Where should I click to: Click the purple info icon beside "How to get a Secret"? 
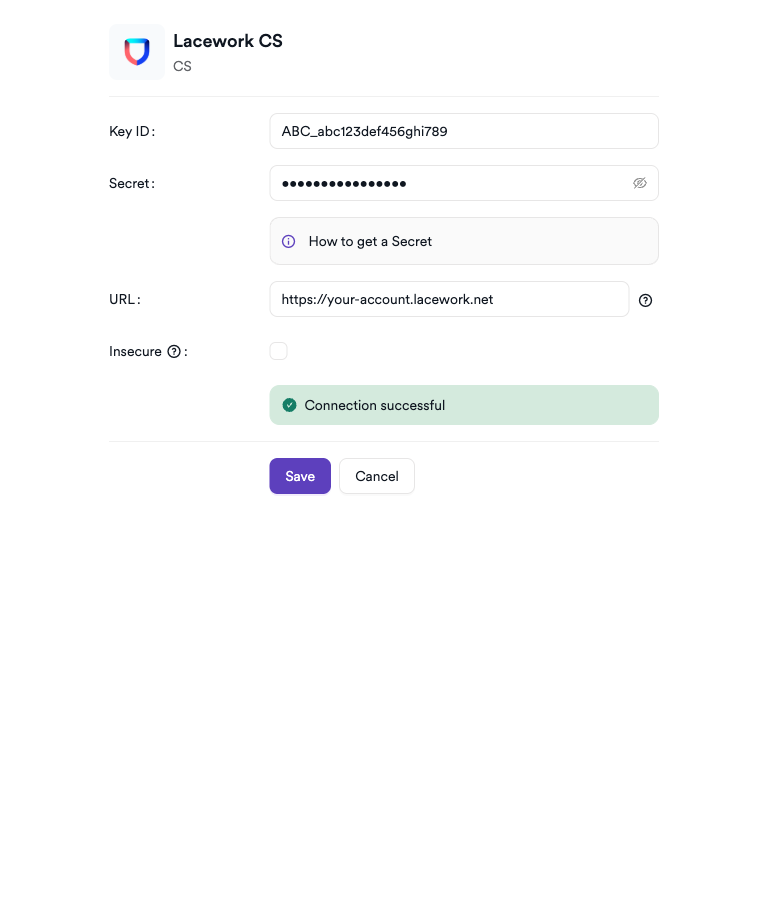tap(288, 241)
